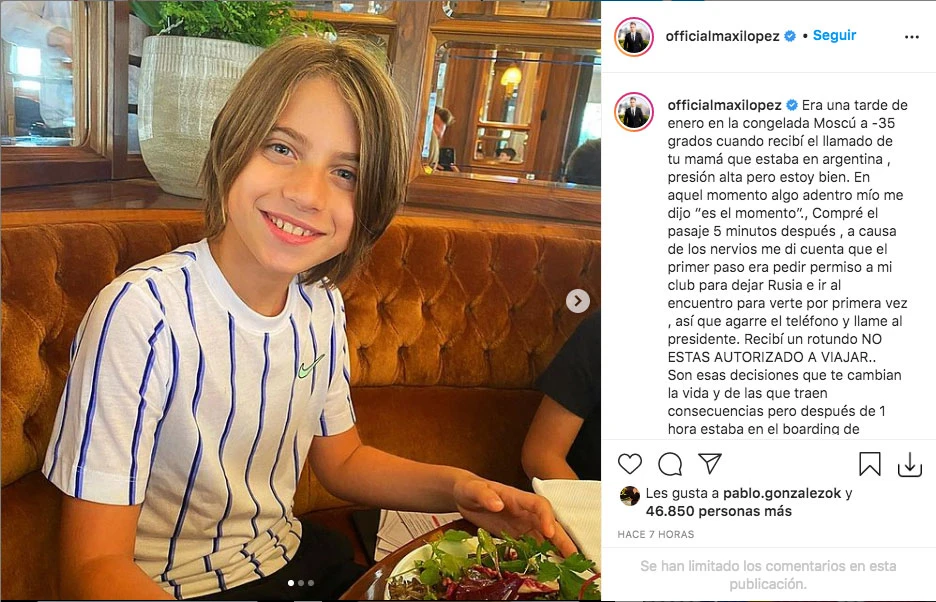
Task: Open three-dot more options menu
Action: click(x=912, y=37)
